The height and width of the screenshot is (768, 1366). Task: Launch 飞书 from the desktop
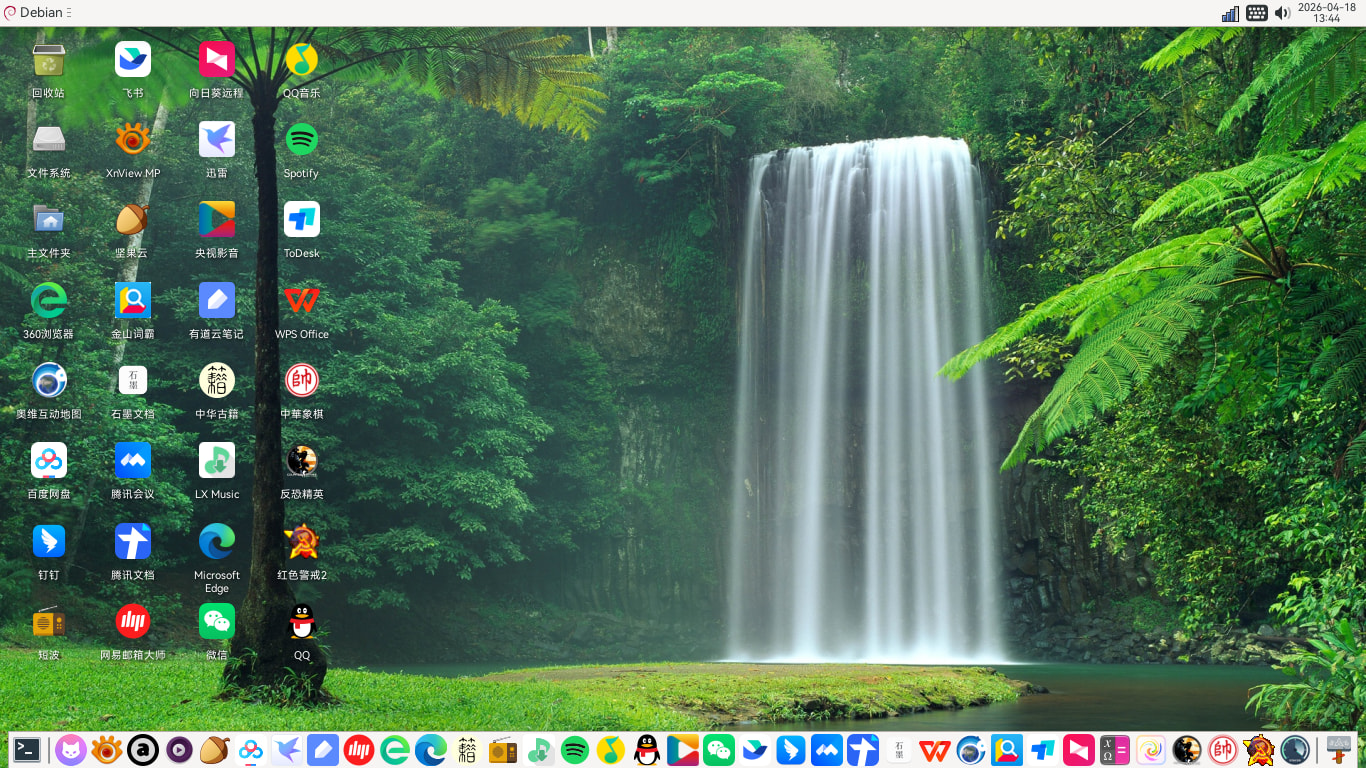(x=132, y=61)
